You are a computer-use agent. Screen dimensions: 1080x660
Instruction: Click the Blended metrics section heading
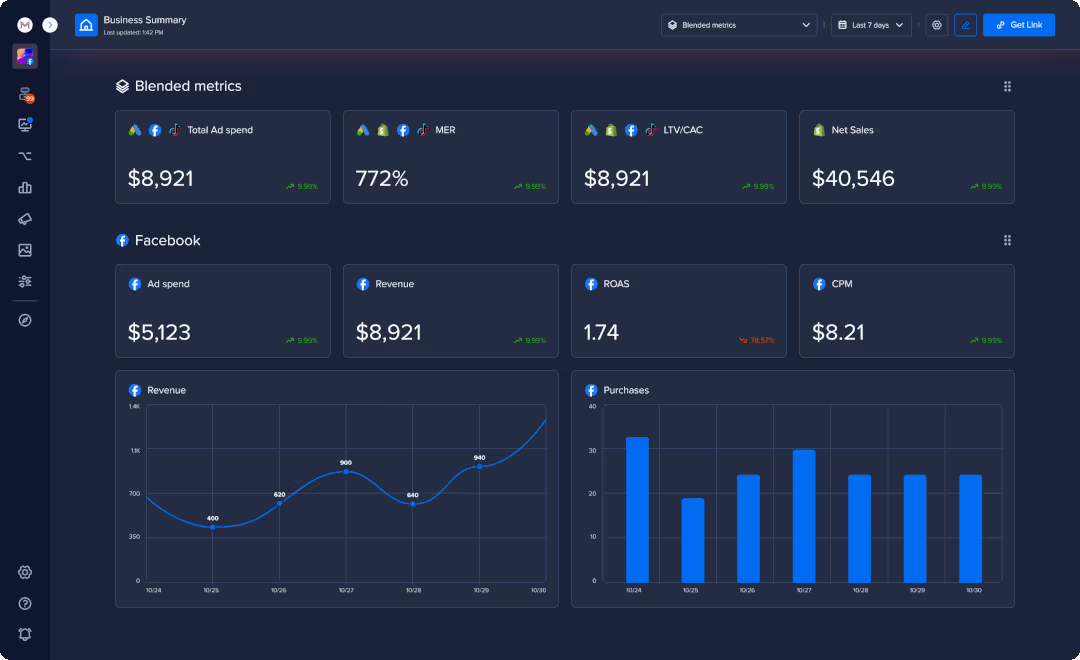188,86
